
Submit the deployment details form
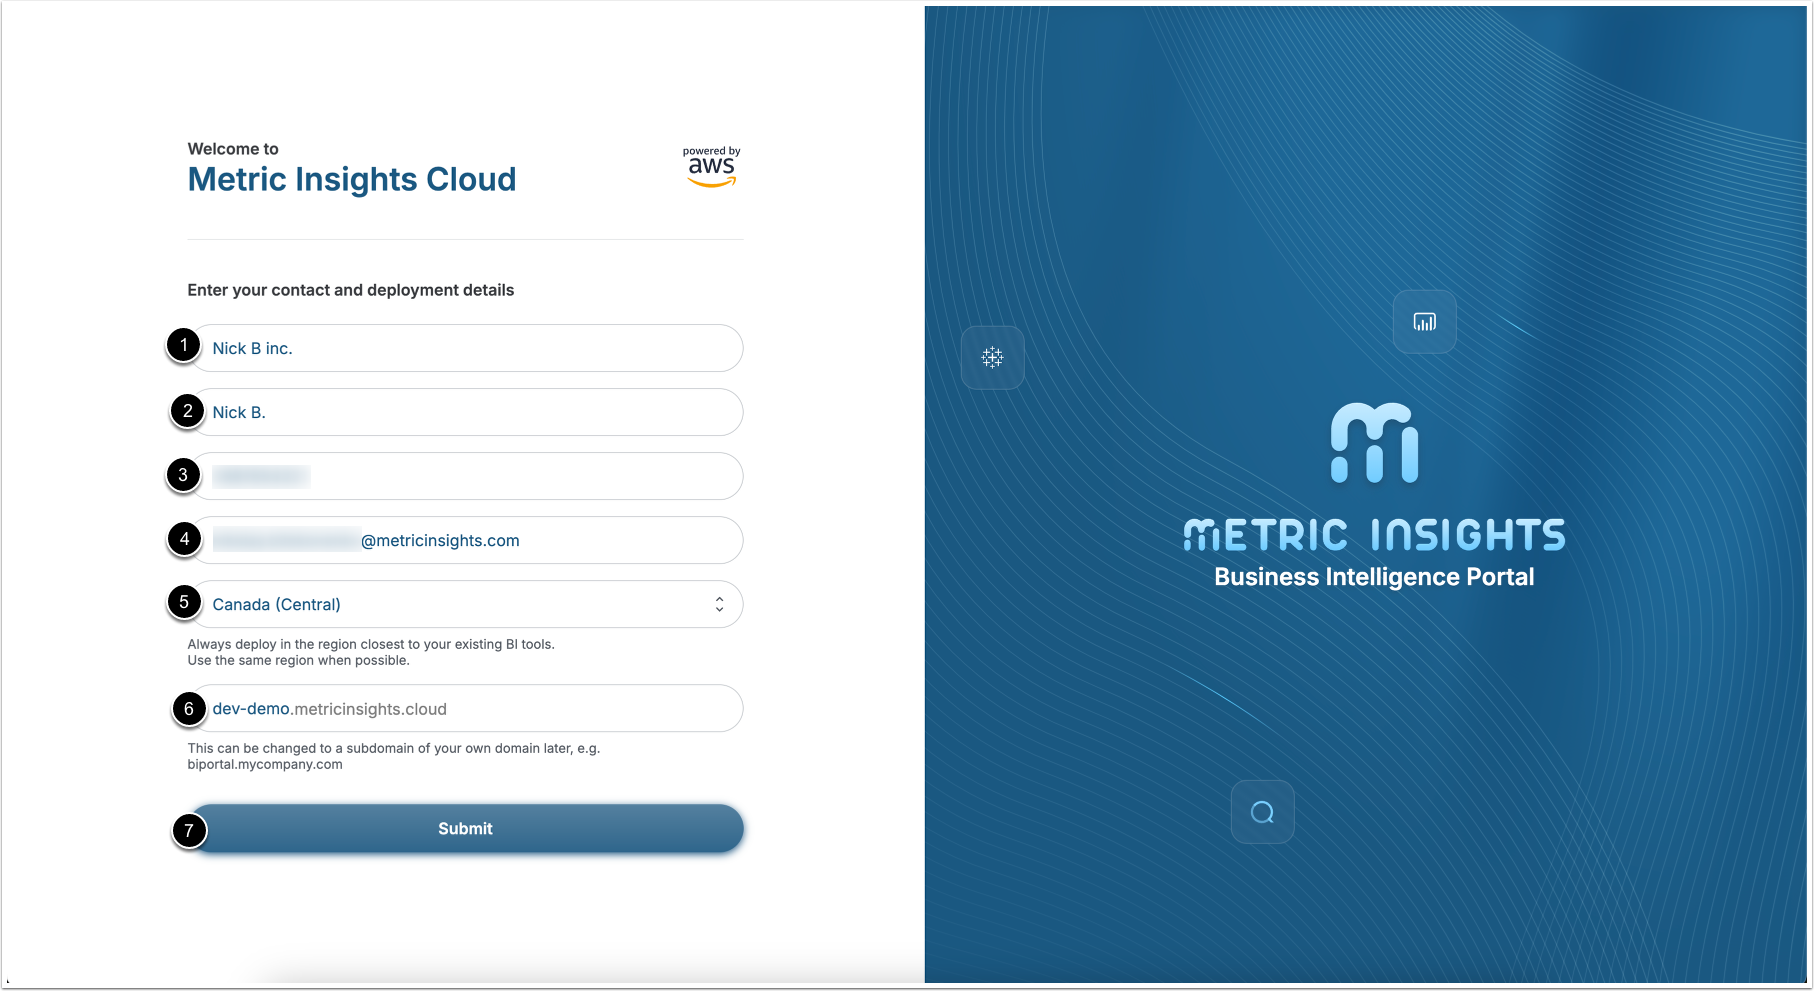(466, 828)
